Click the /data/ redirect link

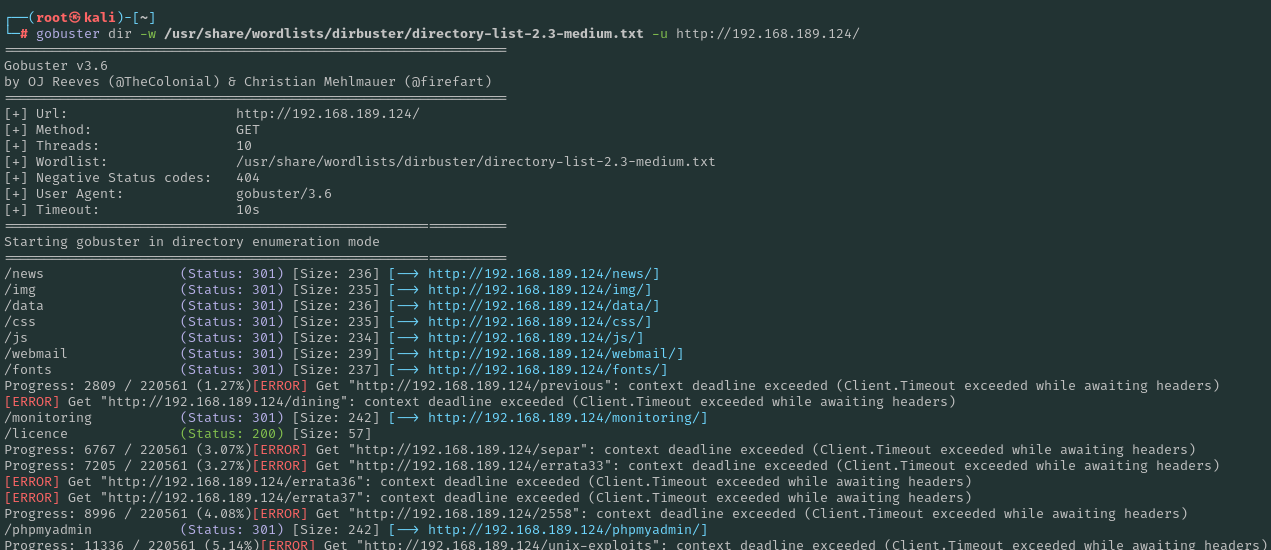point(543,306)
